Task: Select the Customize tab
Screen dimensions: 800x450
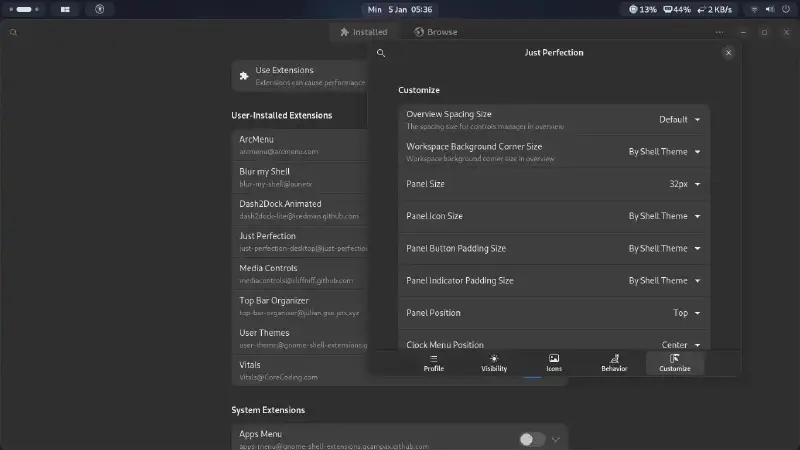Action: coord(675,362)
